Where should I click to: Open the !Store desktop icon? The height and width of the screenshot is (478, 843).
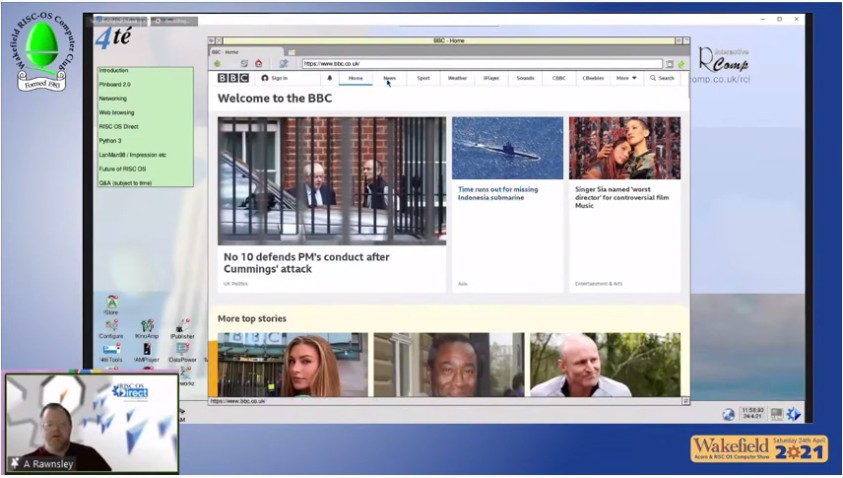pos(111,305)
